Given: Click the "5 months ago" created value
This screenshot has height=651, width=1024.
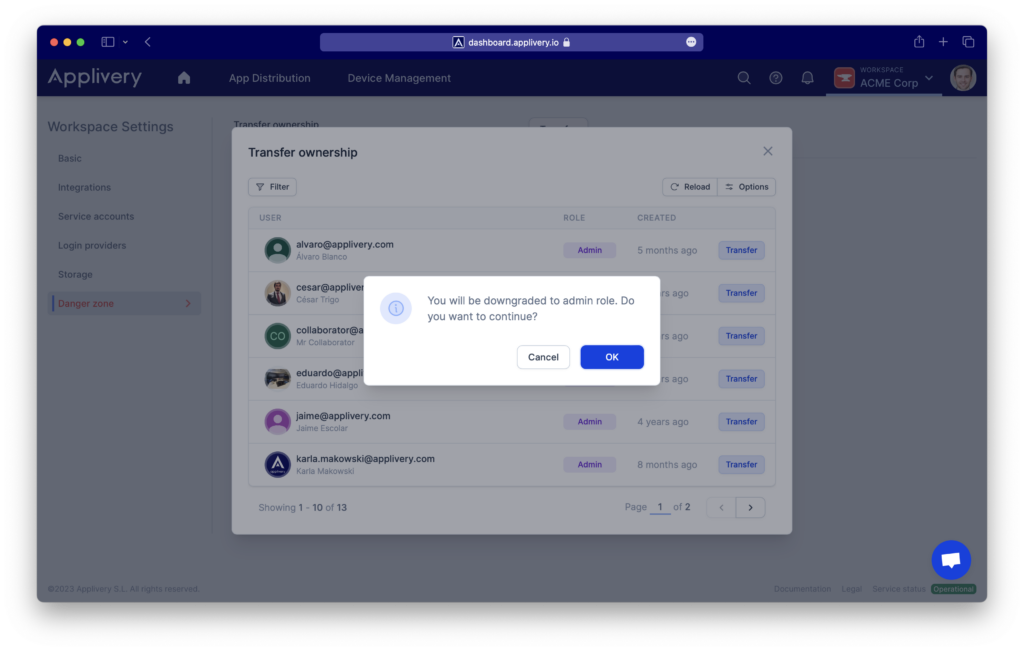Looking at the screenshot, I should pyautogui.click(x=667, y=250).
